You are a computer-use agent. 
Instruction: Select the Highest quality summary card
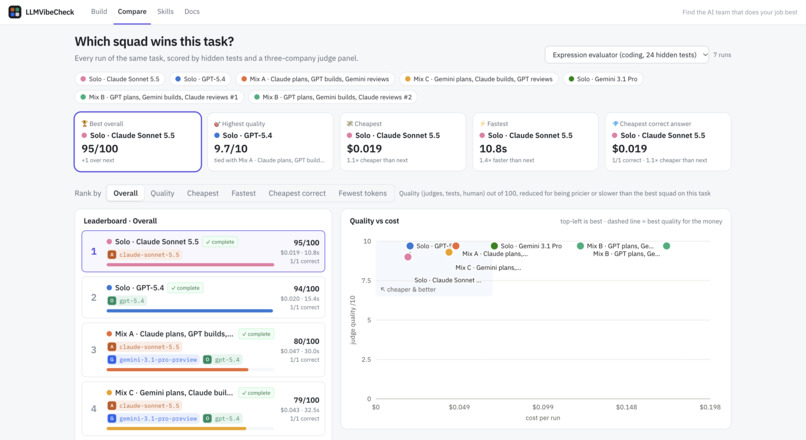pyautogui.click(x=270, y=141)
